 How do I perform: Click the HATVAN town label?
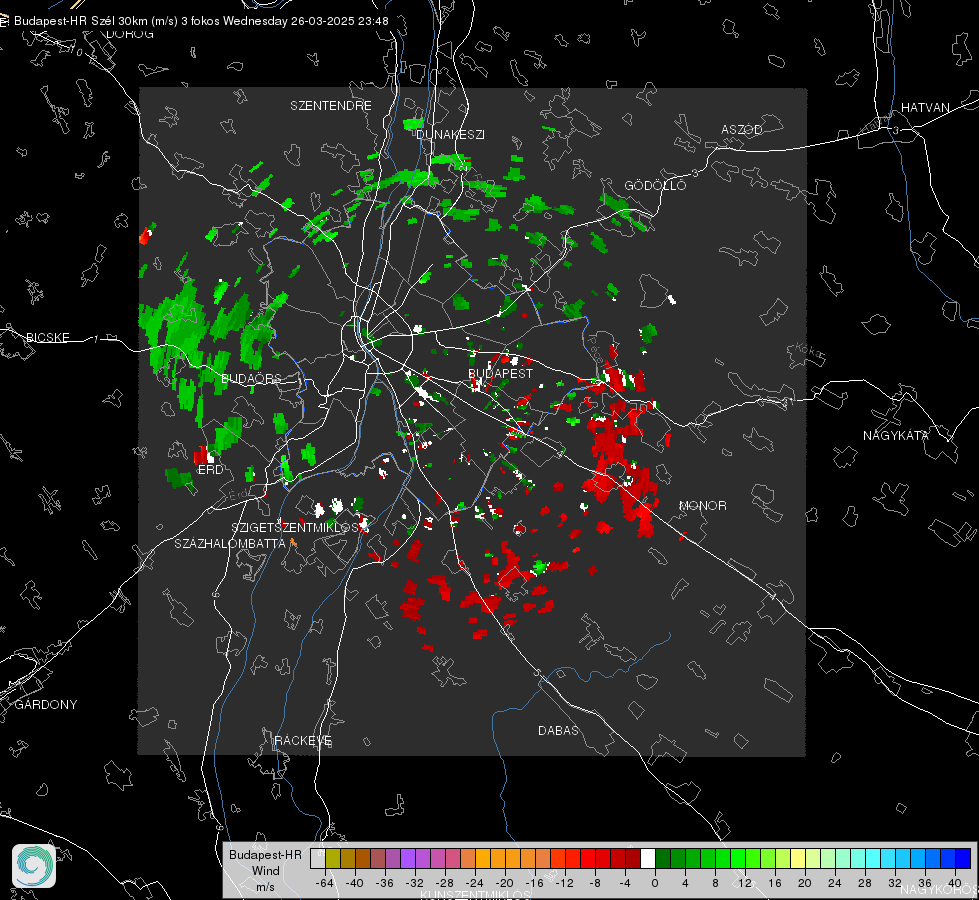(925, 107)
